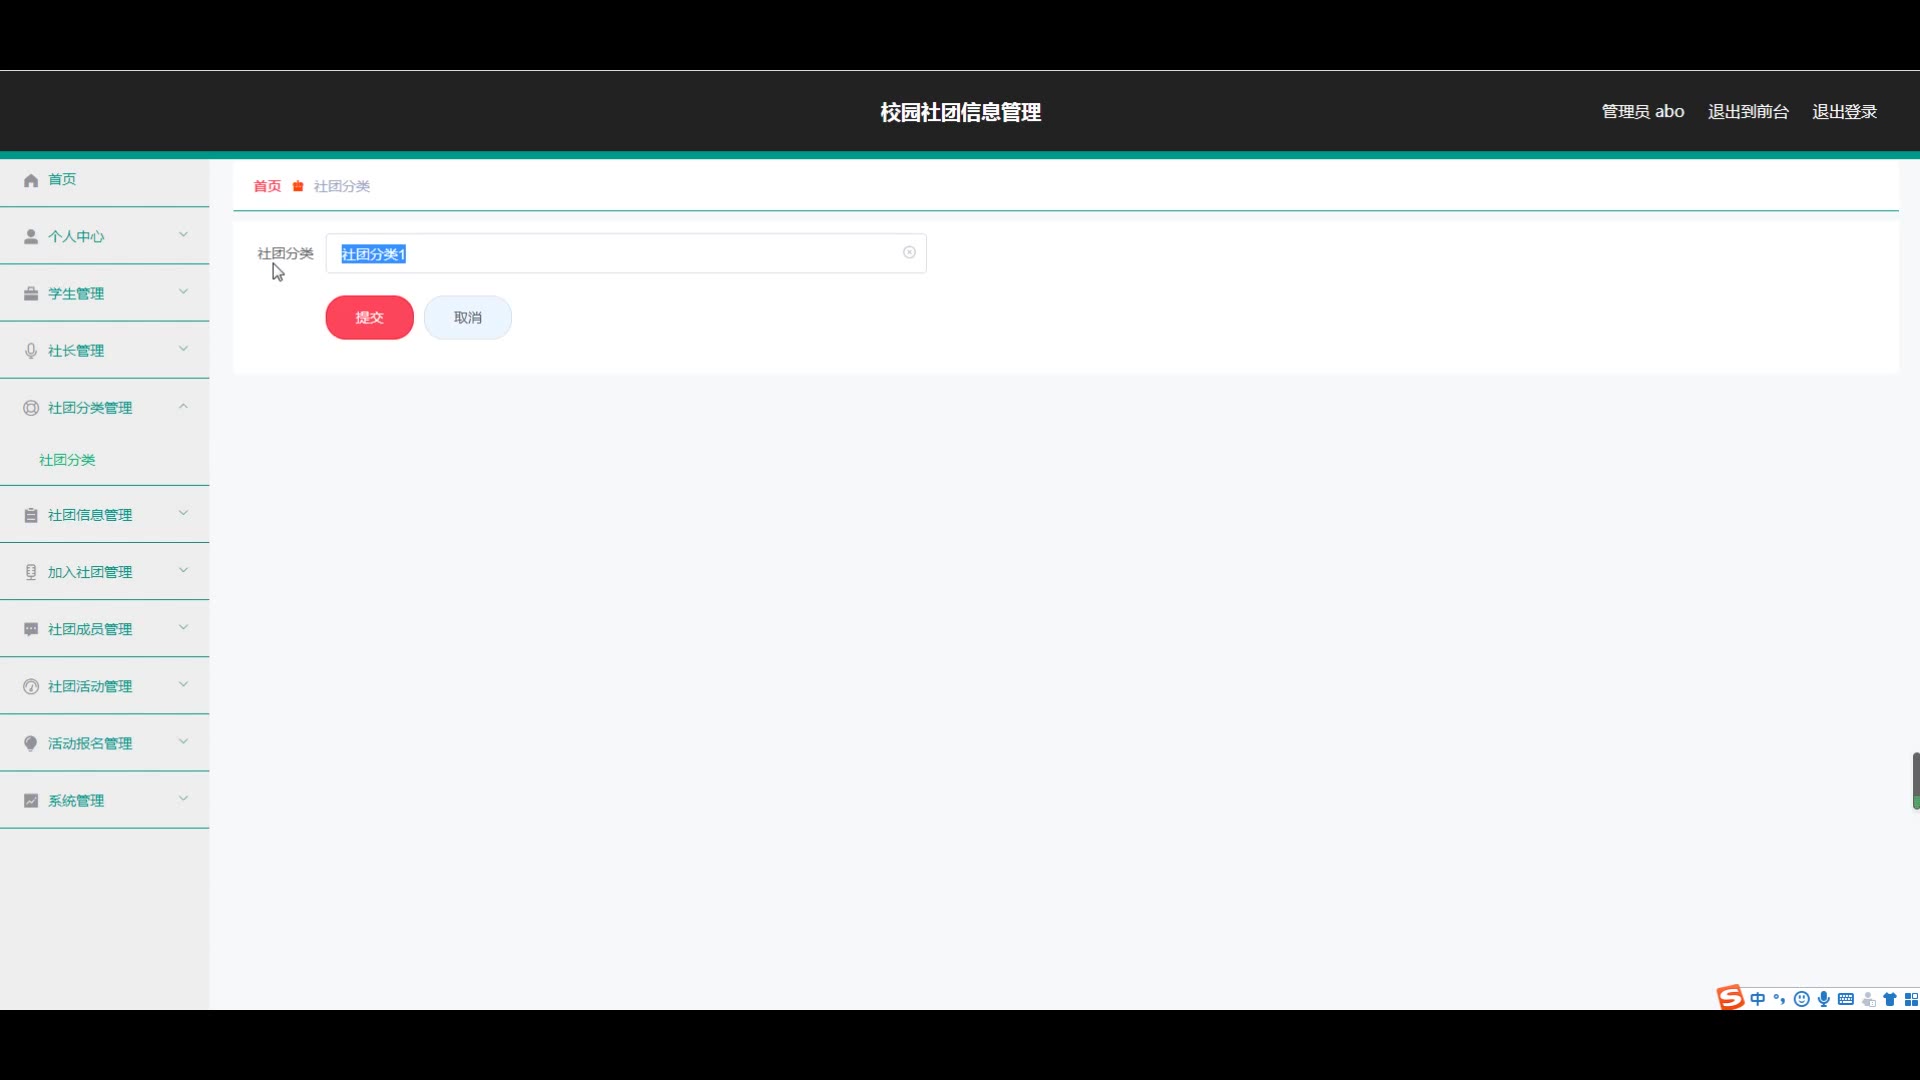Click the red 提交 submit button
This screenshot has width=1920, height=1080.
click(x=369, y=318)
